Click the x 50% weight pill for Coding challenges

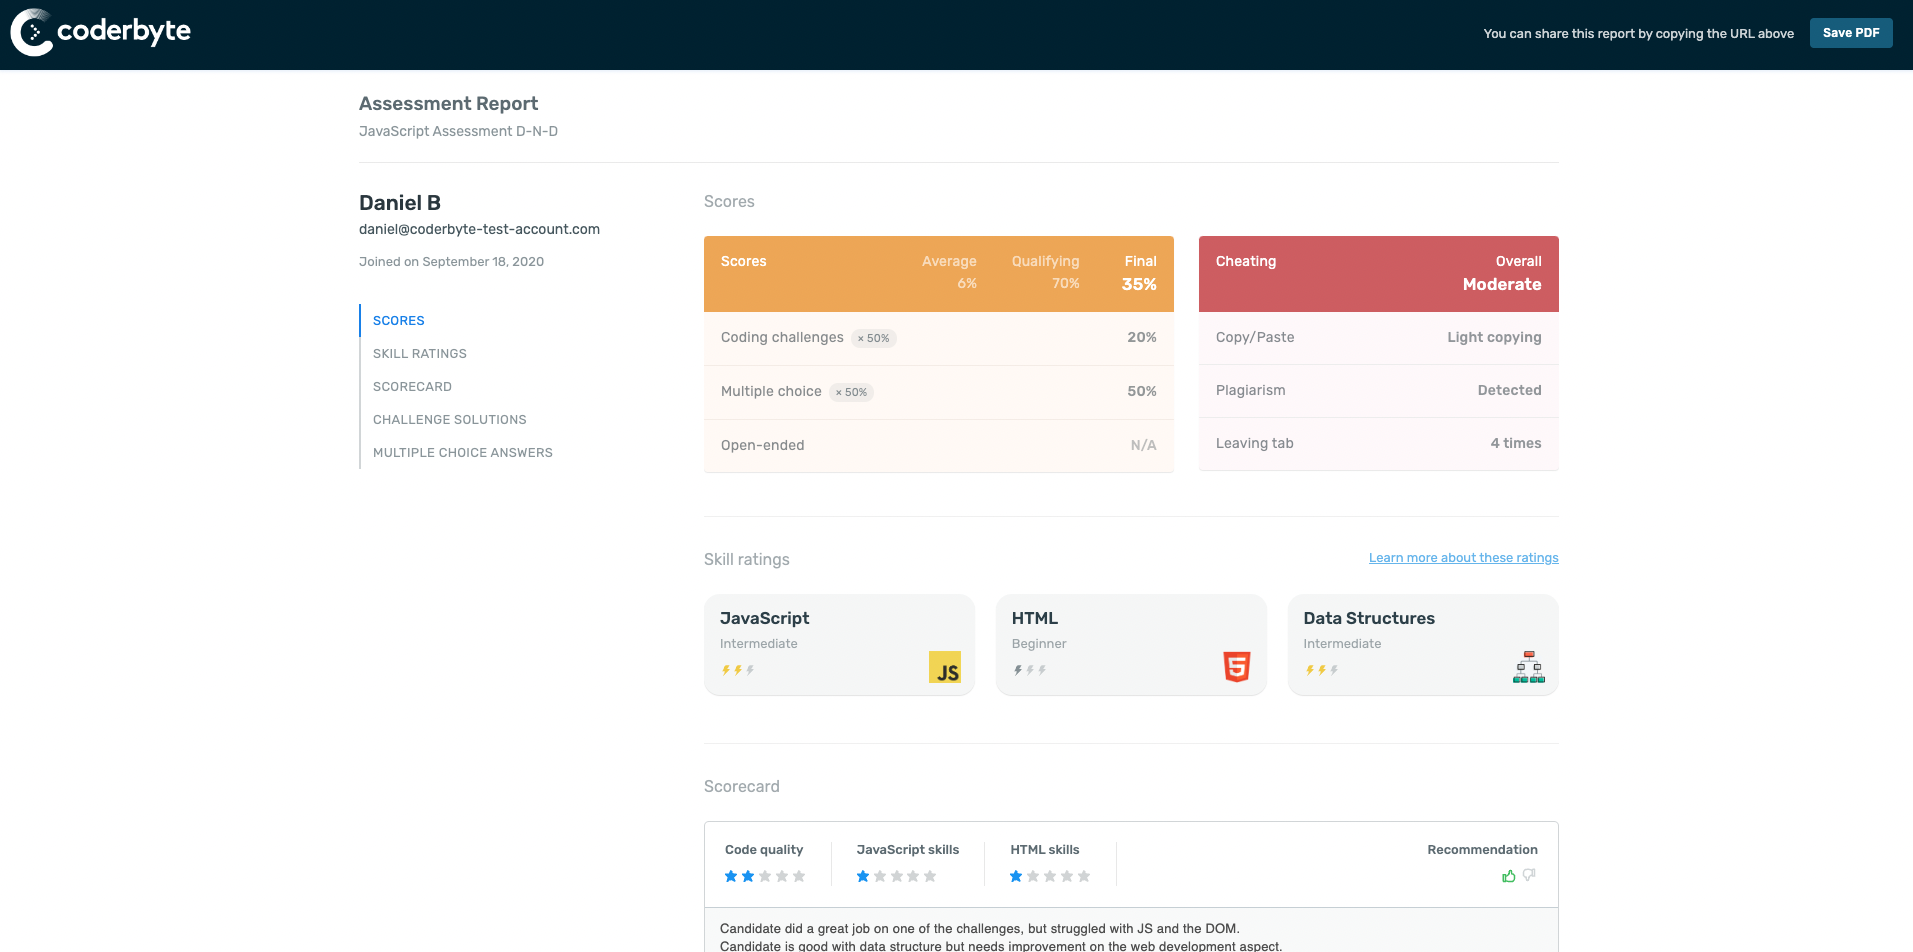point(872,338)
